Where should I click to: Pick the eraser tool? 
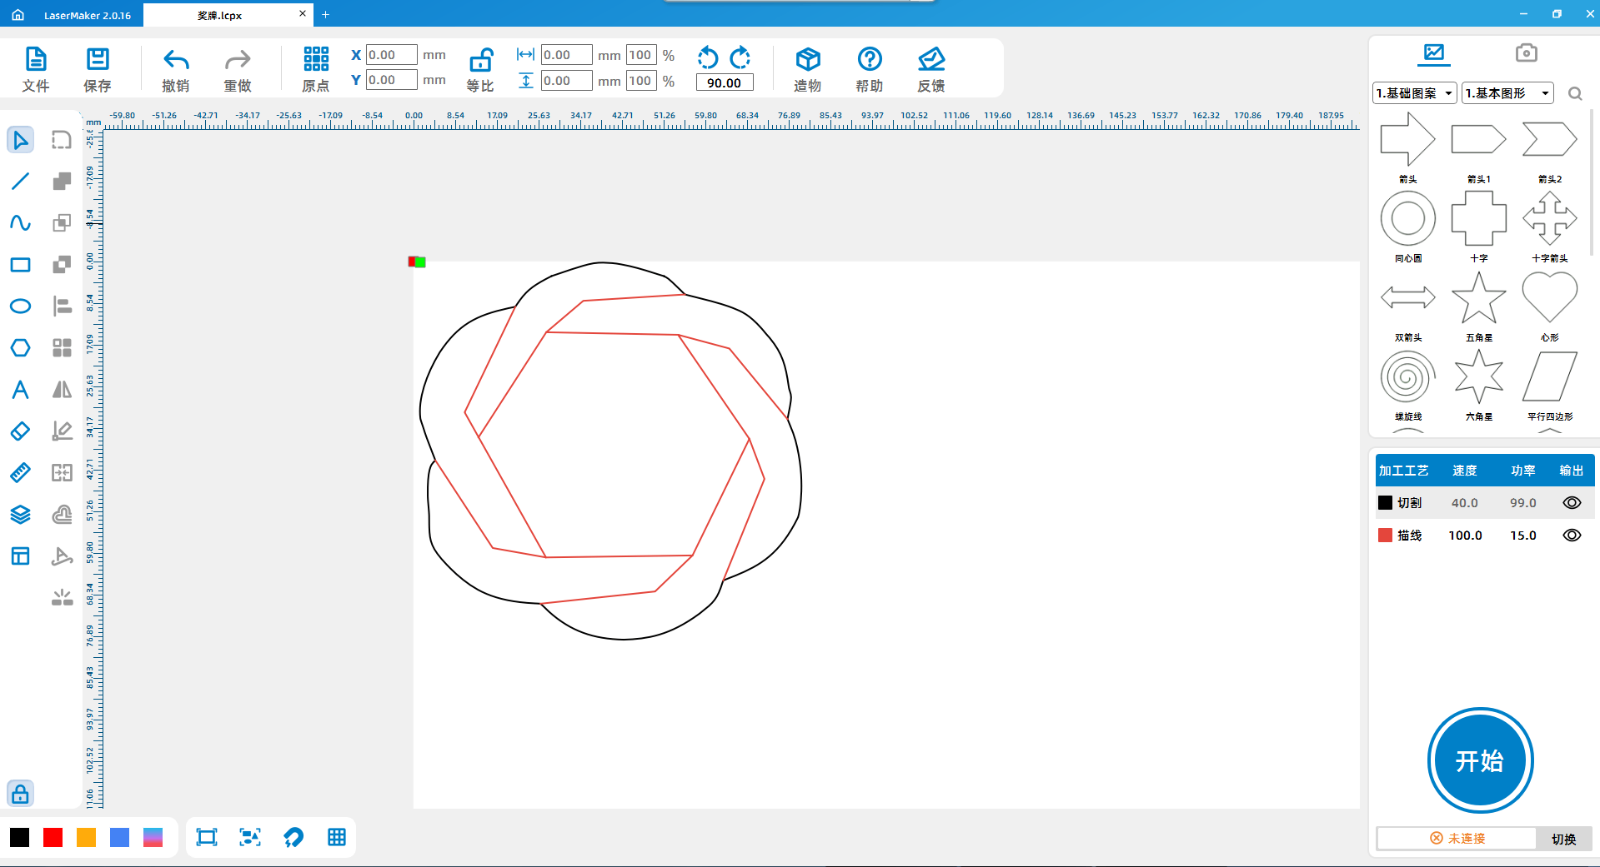click(x=20, y=431)
